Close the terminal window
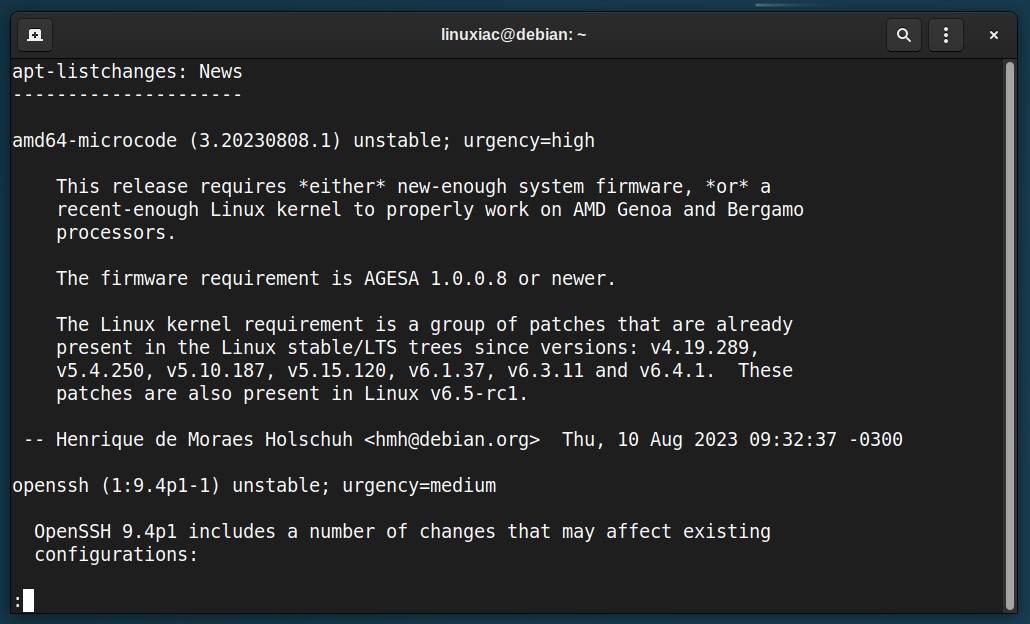Screen dimensions: 1030x624 [994, 35]
